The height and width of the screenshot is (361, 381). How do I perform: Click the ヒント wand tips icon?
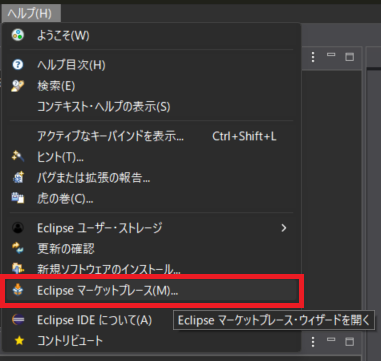coord(18,156)
